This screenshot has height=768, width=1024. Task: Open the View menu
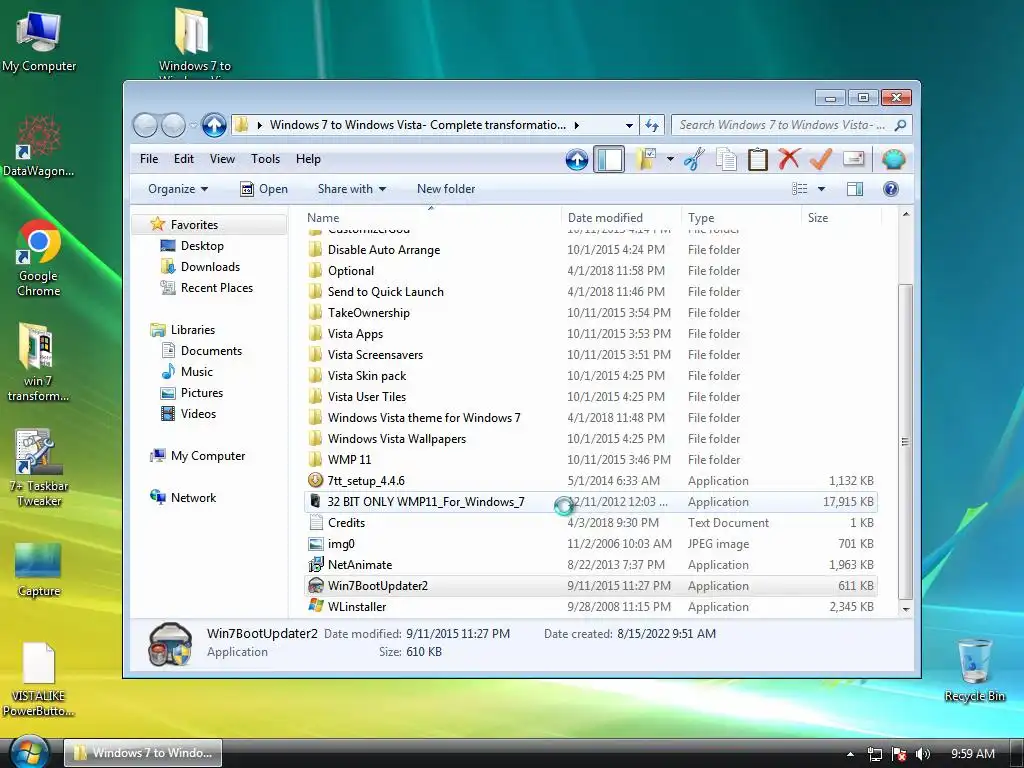[x=222, y=159]
